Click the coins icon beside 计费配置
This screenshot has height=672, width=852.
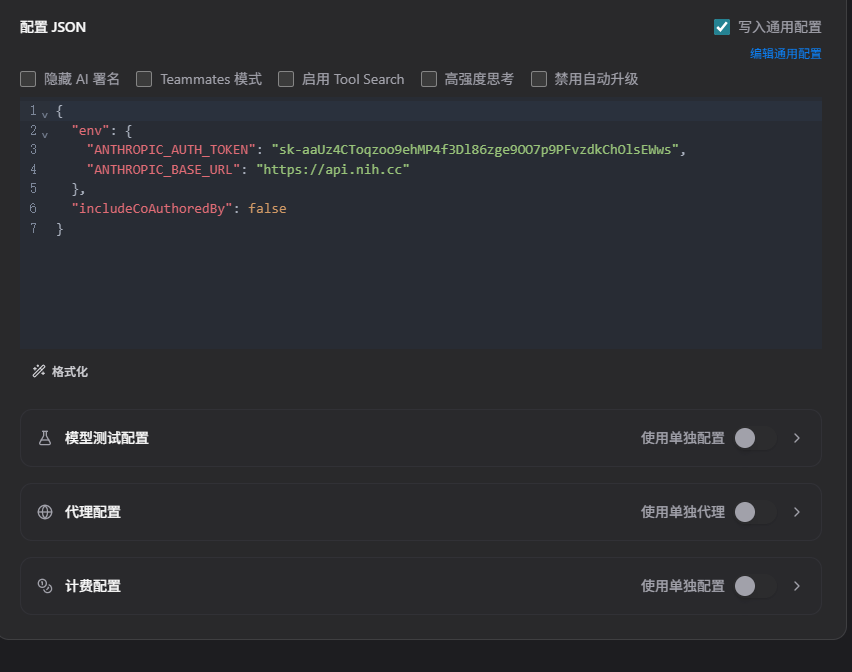(x=45, y=586)
